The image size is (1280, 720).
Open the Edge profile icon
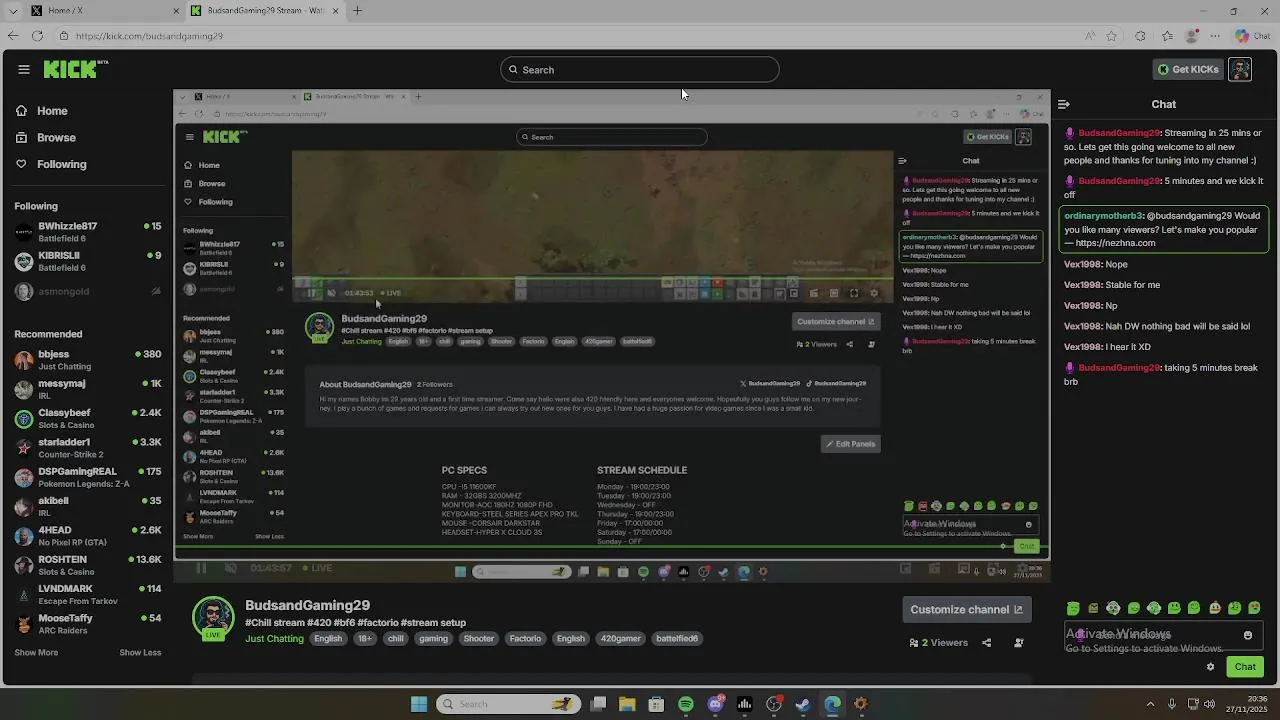tap(1191, 36)
